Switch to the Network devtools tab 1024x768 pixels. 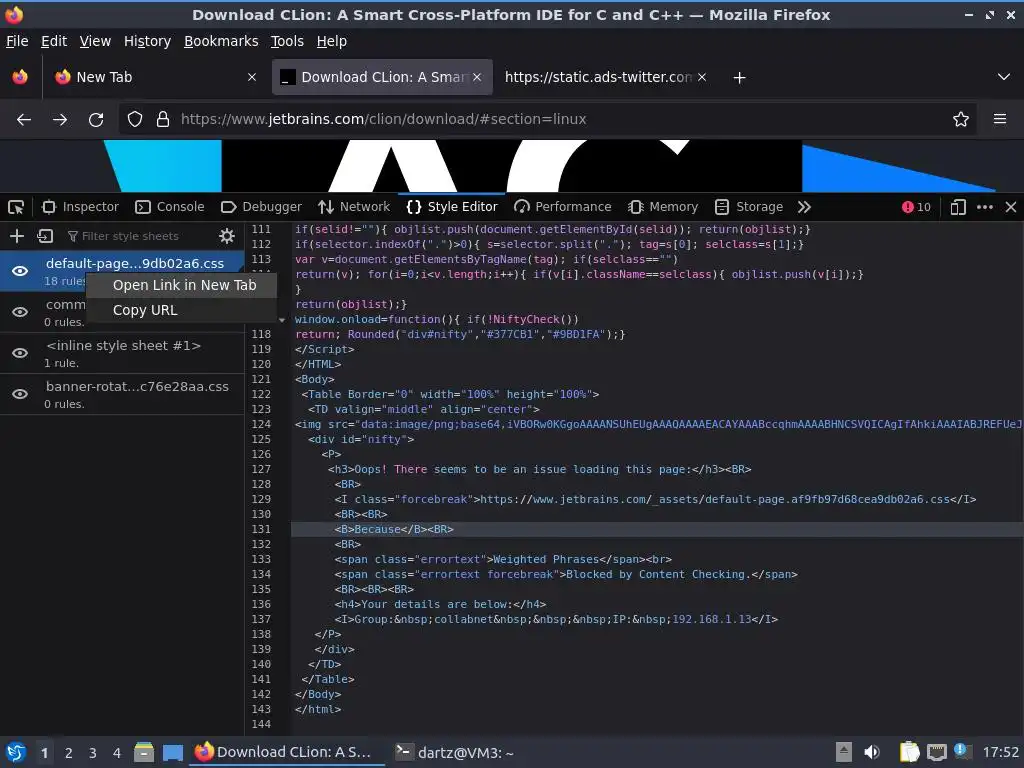coord(354,207)
